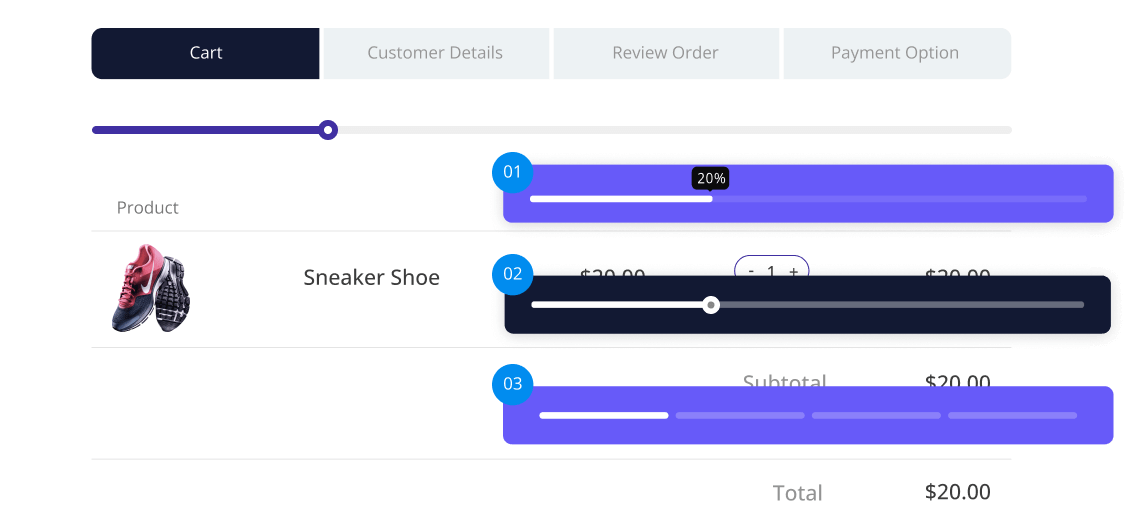Select the third step segment in bar 03

[876, 415]
